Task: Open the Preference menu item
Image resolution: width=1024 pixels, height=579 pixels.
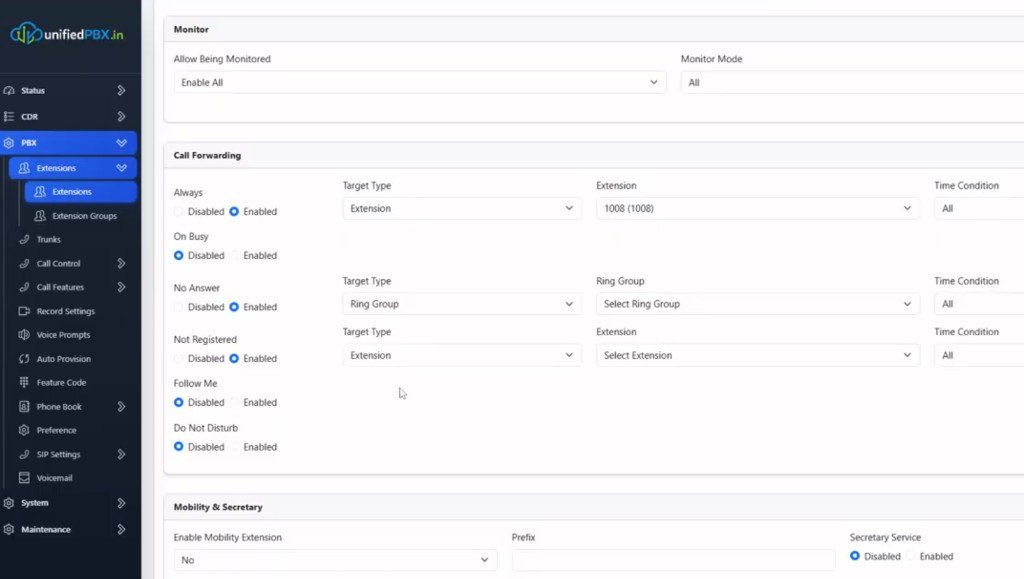Action: point(56,430)
